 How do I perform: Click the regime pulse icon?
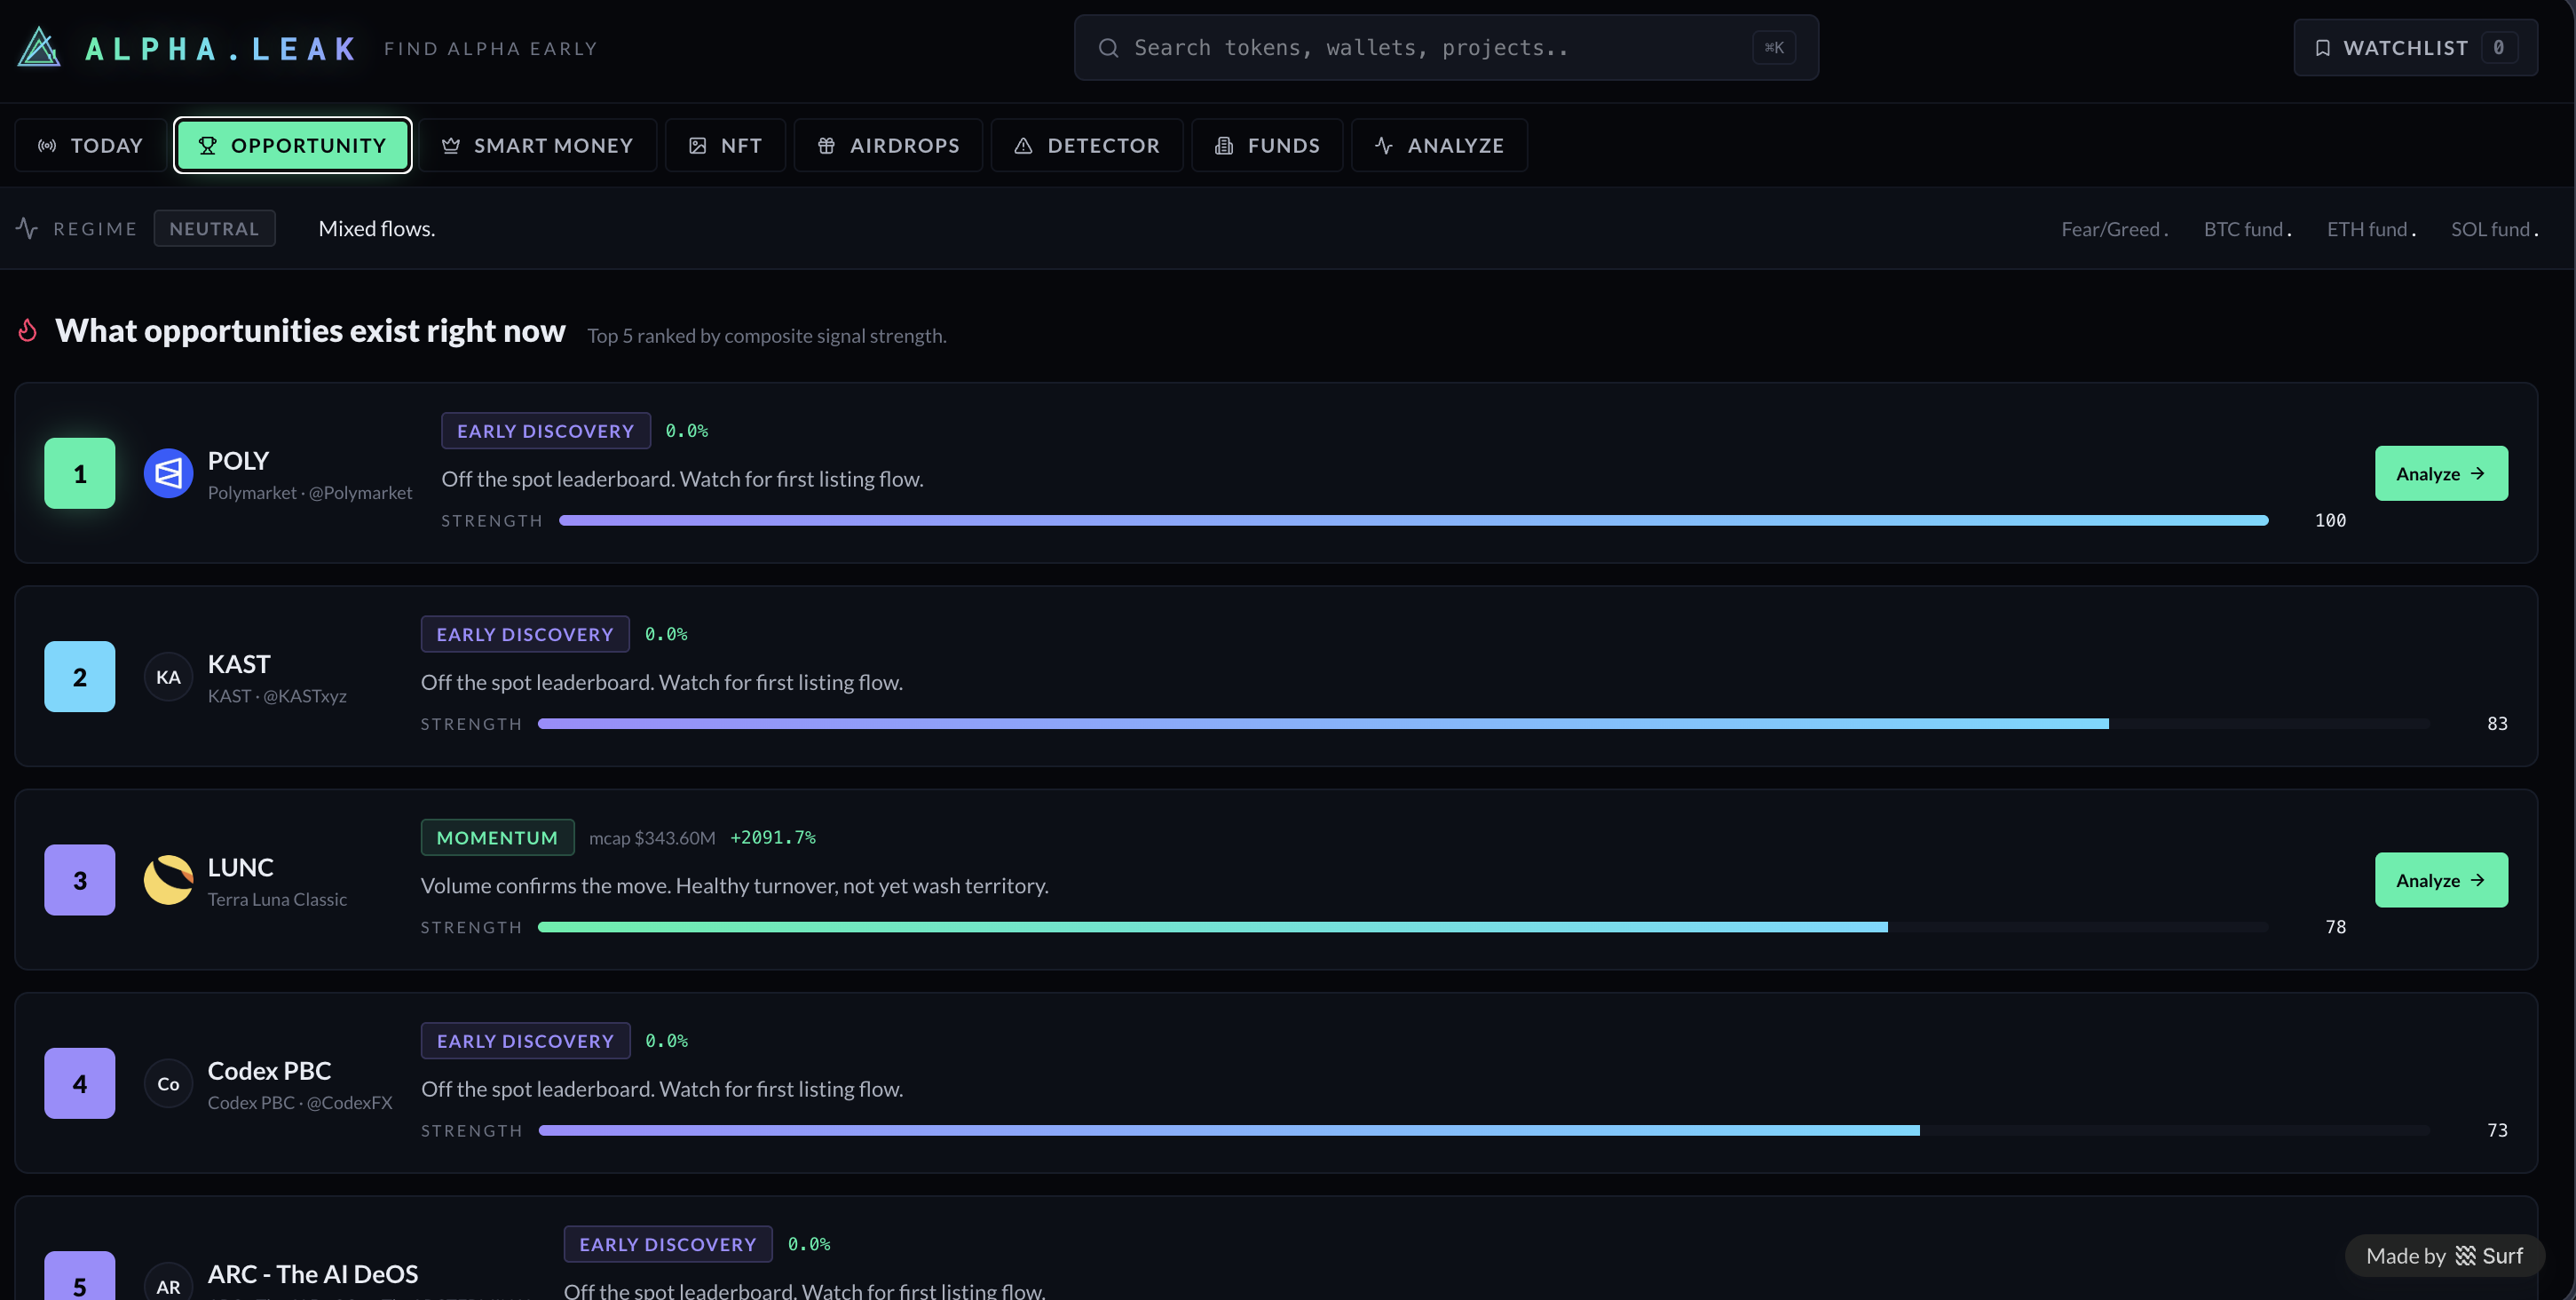point(27,228)
